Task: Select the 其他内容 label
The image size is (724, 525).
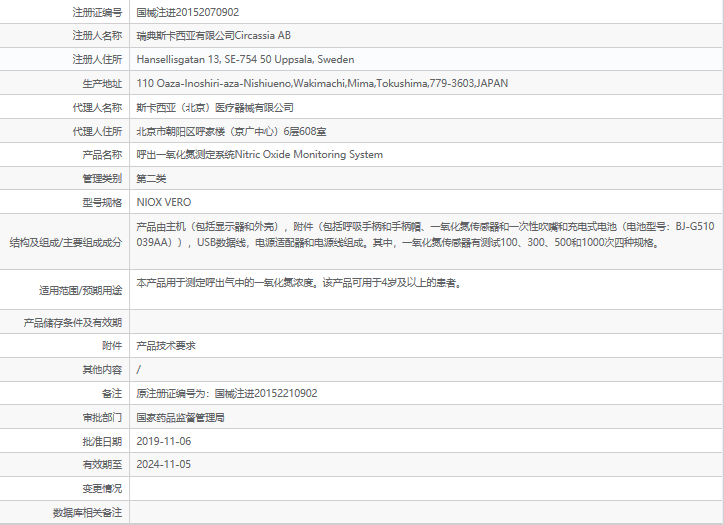Action: (x=102, y=370)
